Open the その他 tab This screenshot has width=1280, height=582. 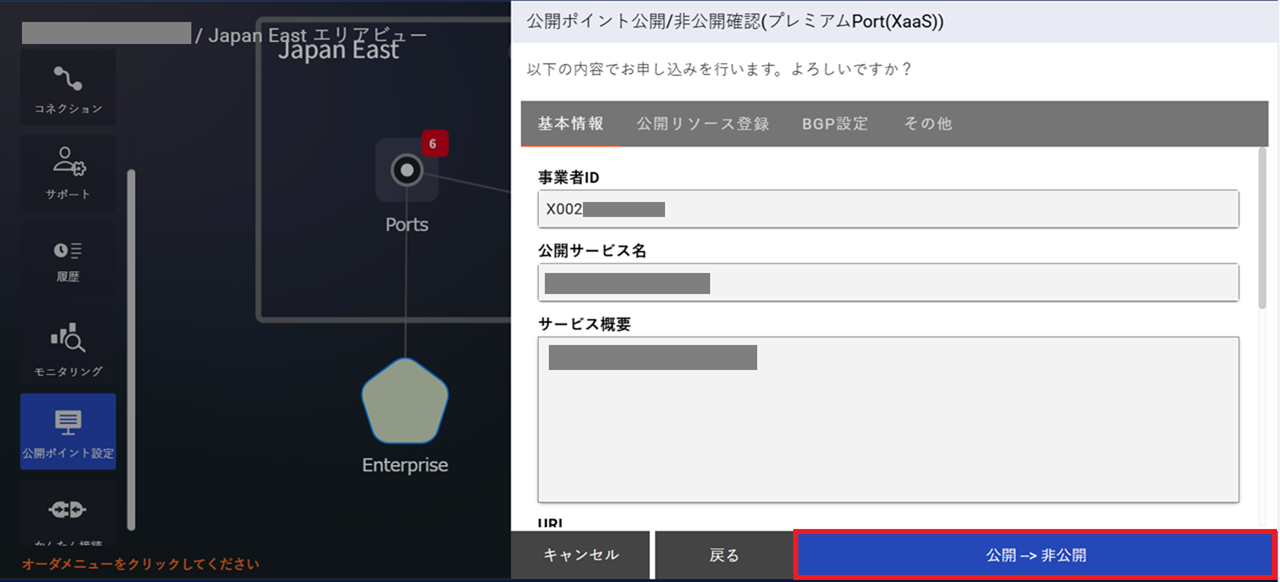(927, 123)
